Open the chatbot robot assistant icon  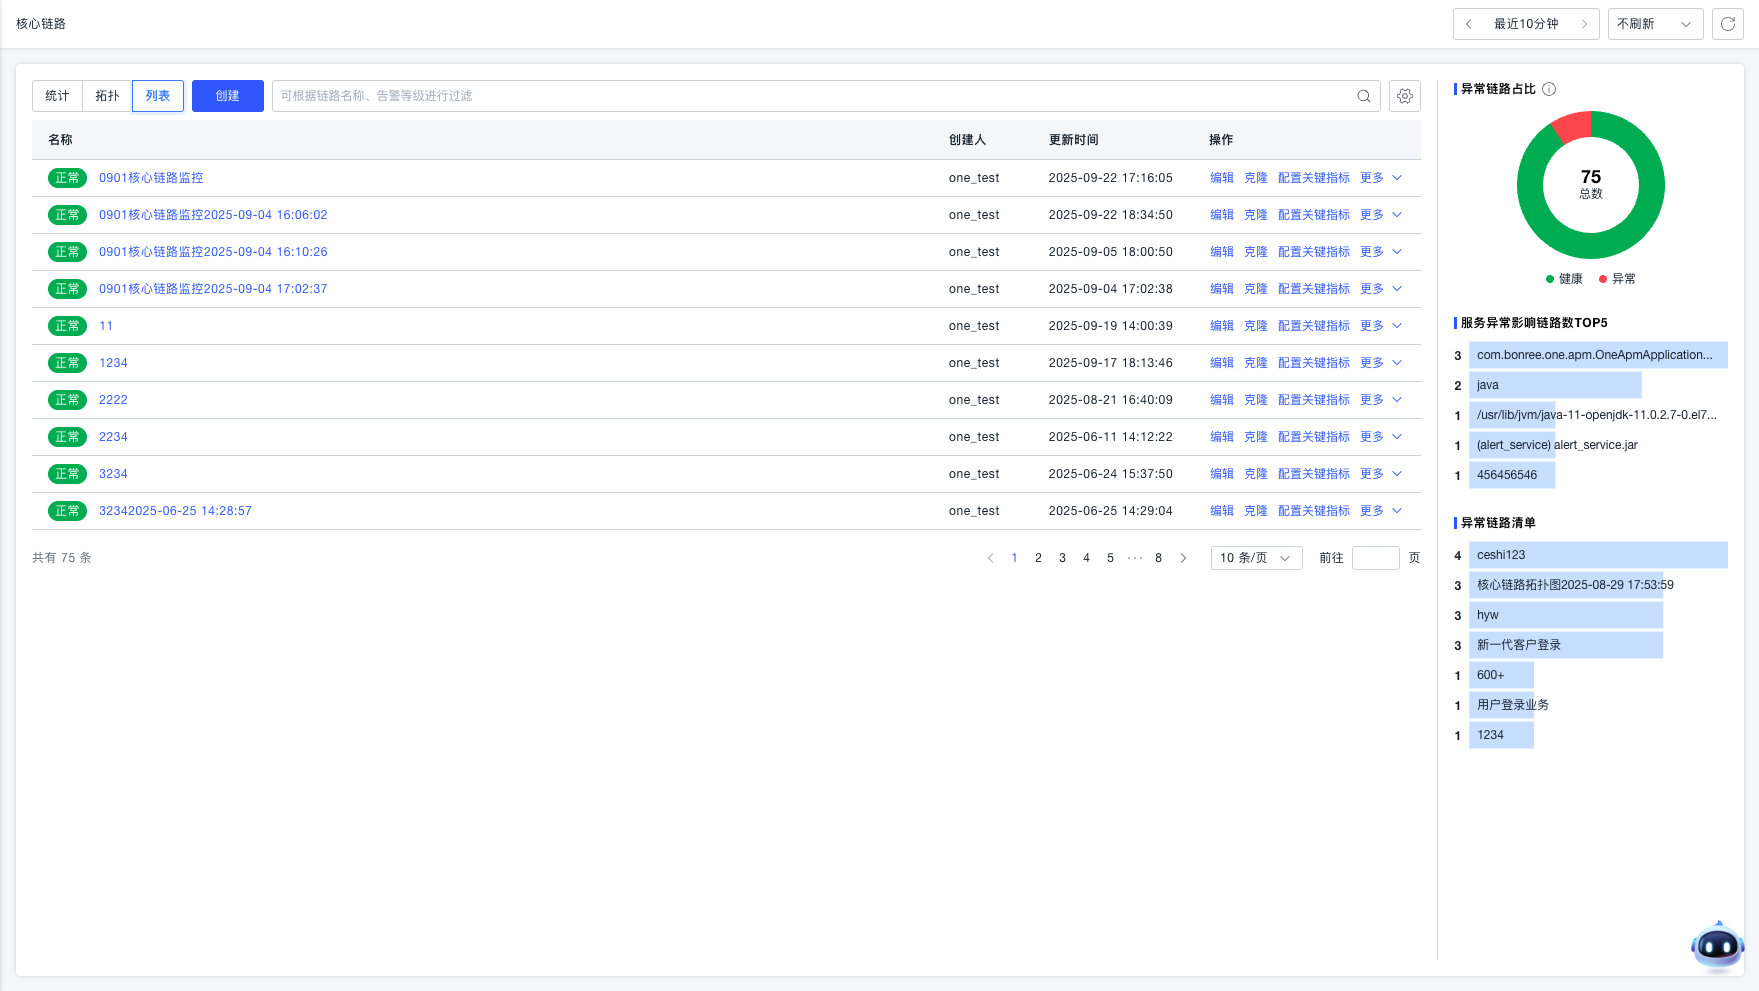click(1717, 945)
